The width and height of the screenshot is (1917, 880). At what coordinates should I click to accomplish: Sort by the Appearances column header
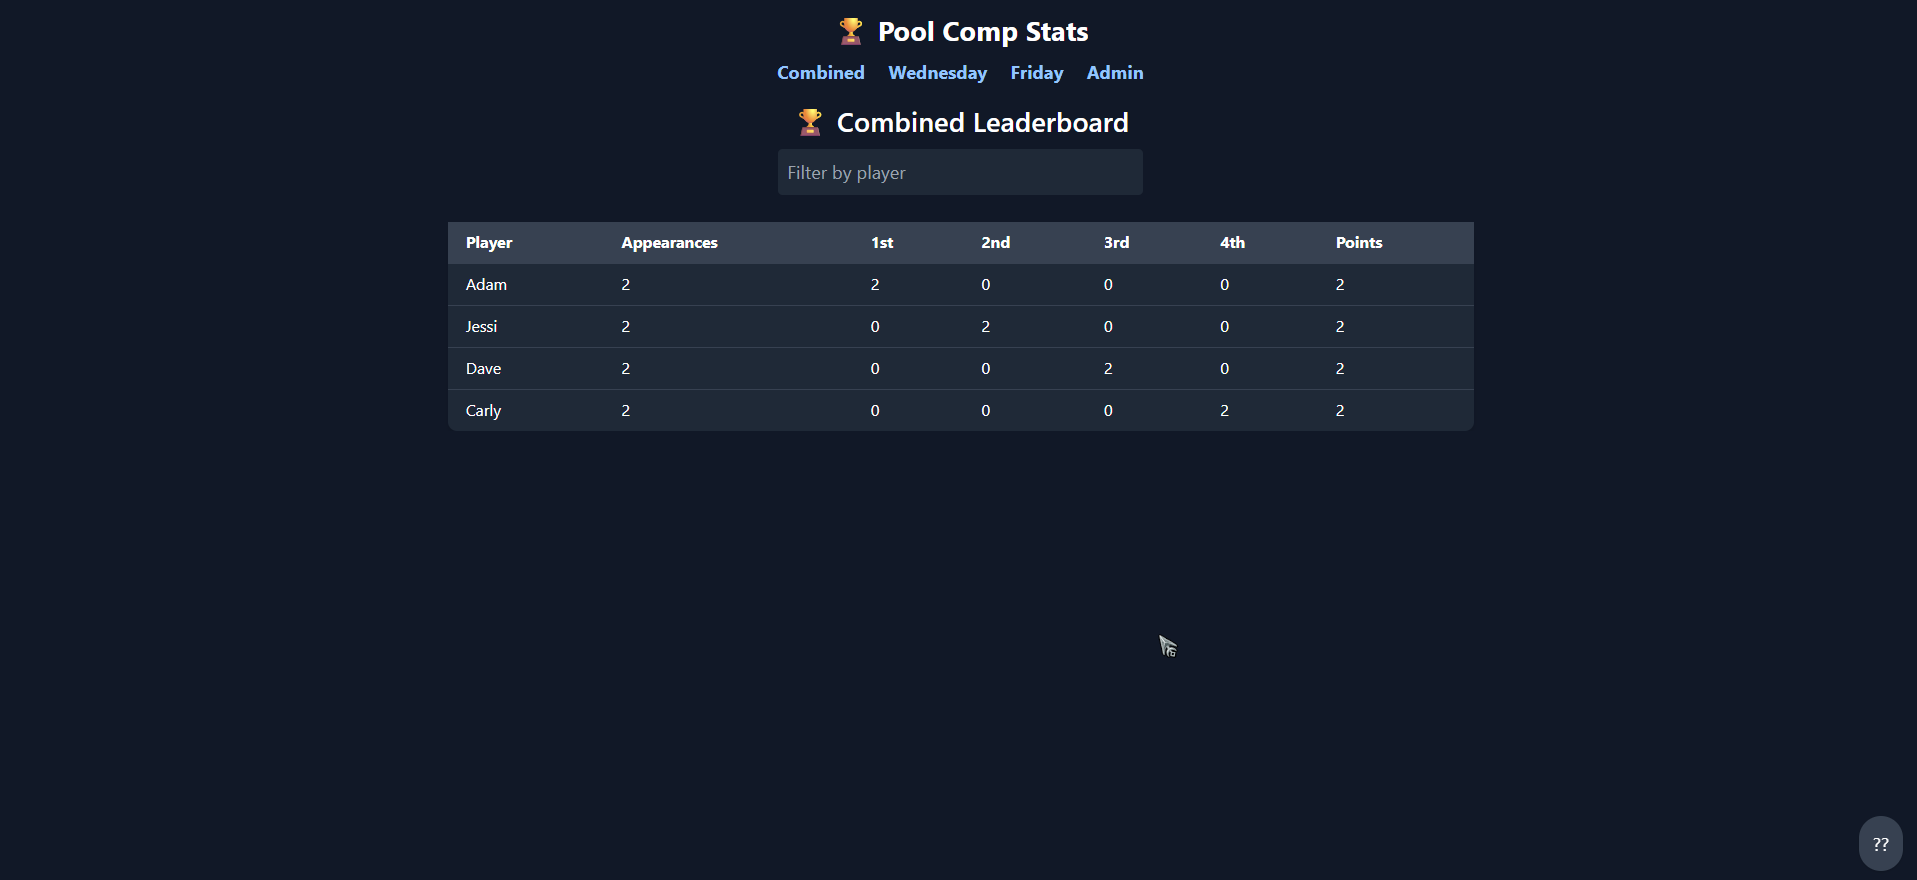669,243
